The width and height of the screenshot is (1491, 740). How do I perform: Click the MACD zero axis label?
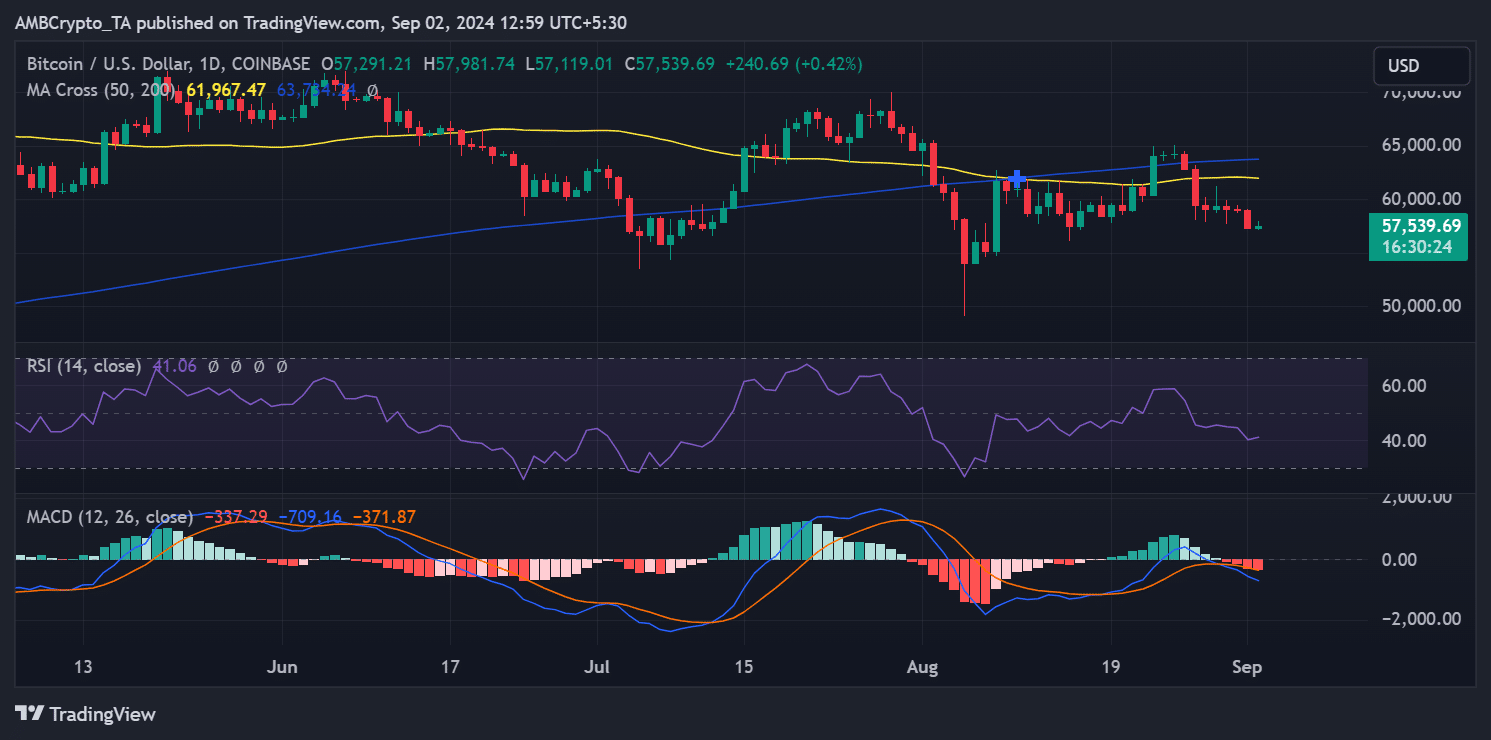[1397, 560]
